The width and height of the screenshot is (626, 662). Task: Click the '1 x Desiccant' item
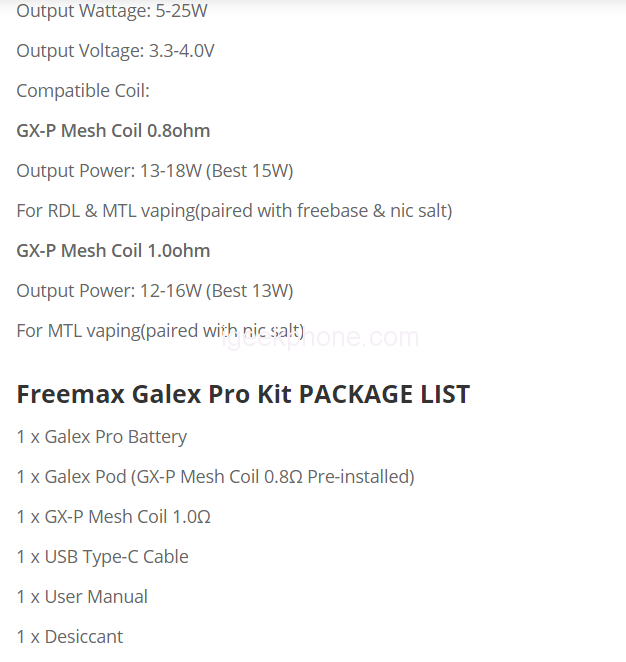pyautogui.click(x=70, y=637)
